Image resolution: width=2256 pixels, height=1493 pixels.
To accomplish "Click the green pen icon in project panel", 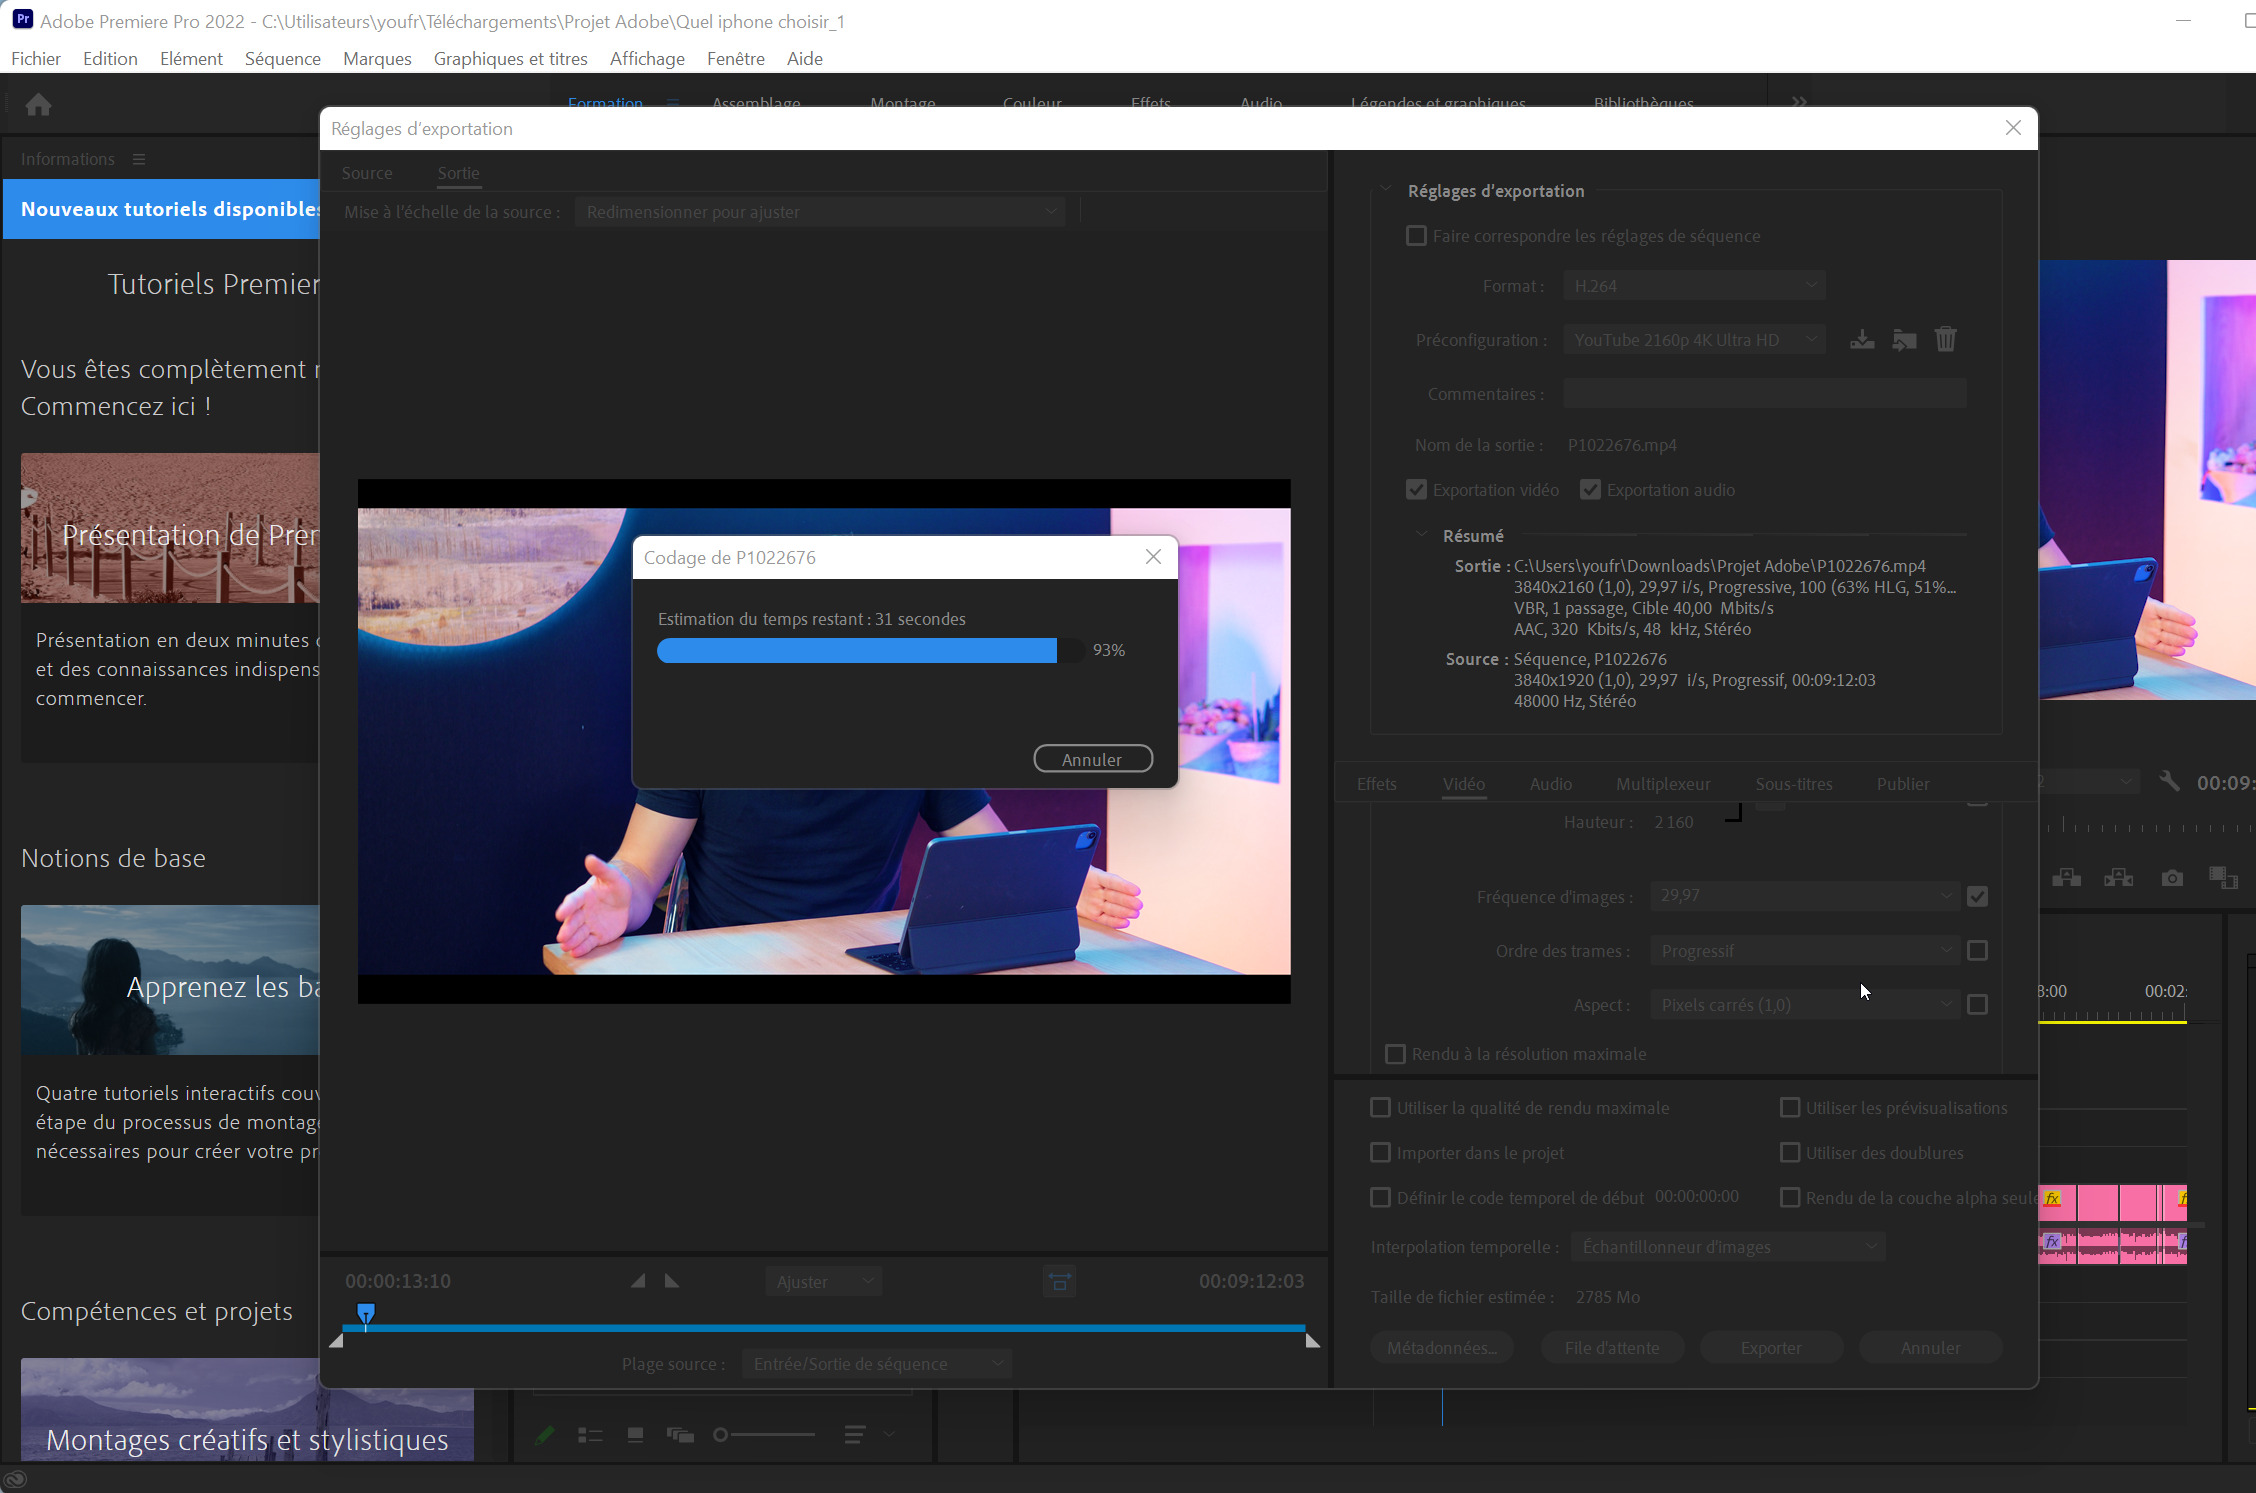I will click(544, 1435).
